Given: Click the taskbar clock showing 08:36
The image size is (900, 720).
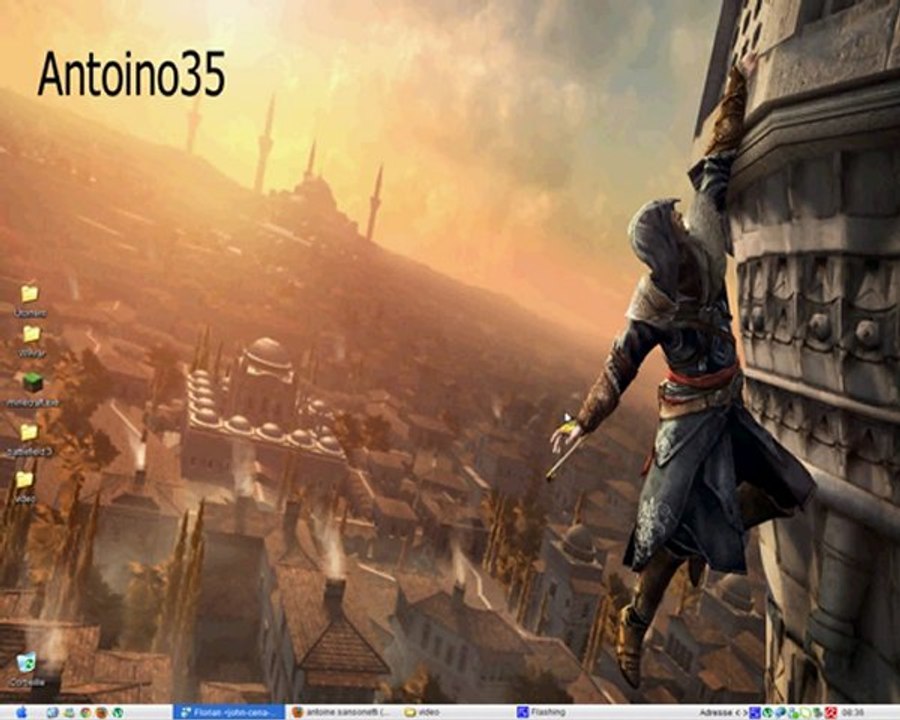Looking at the screenshot, I should pyautogui.click(x=853, y=713).
